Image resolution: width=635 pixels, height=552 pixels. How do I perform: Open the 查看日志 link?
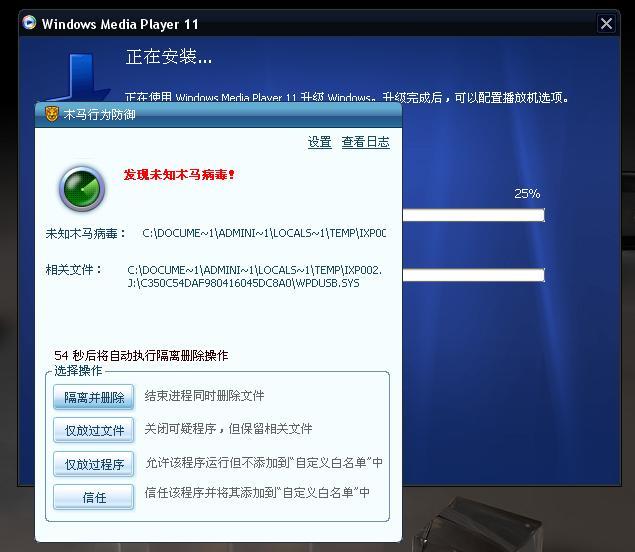(365, 142)
